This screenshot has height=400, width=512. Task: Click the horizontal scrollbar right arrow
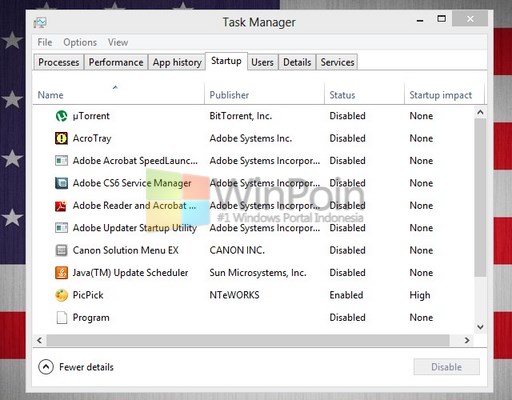467,340
